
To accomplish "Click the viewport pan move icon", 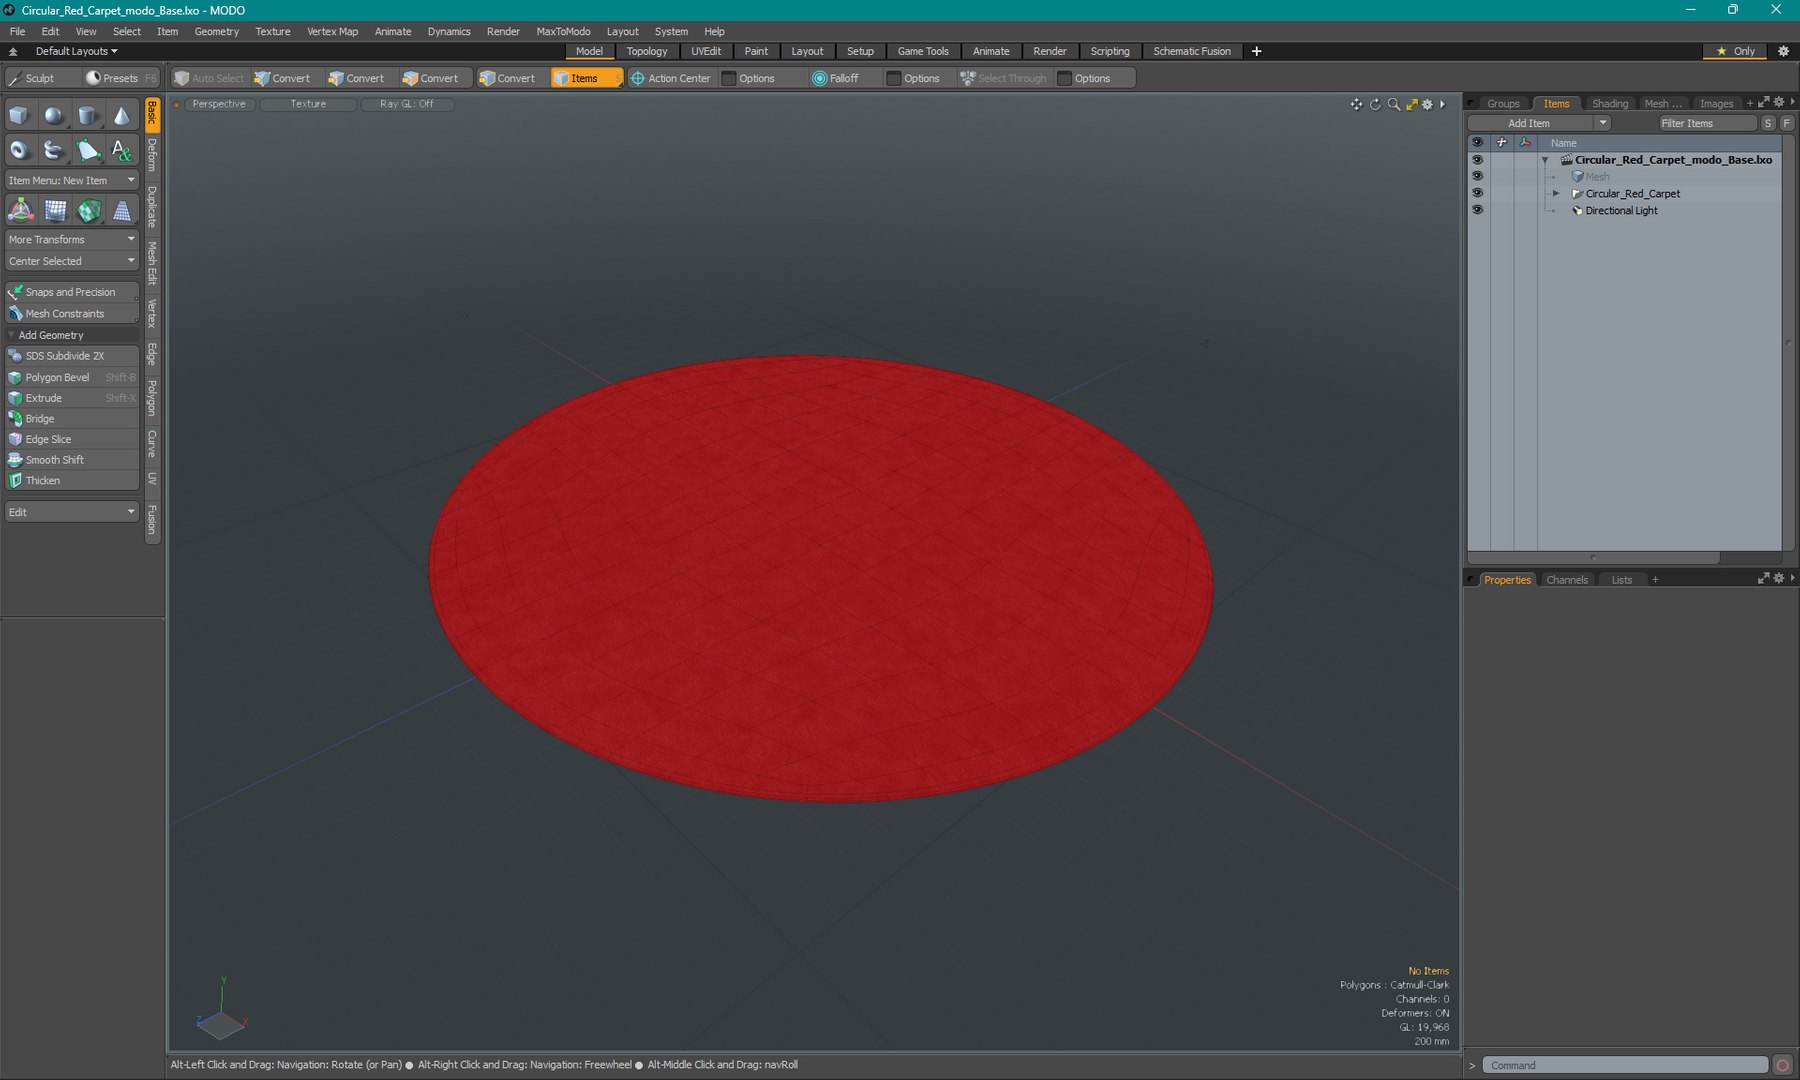I will coord(1356,104).
